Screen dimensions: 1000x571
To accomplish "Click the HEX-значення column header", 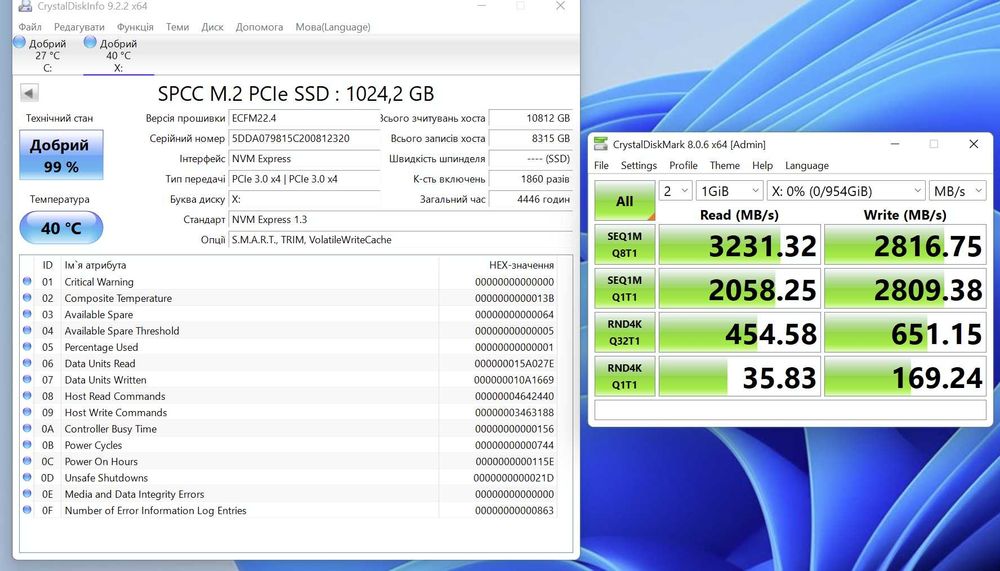I will (x=521, y=265).
